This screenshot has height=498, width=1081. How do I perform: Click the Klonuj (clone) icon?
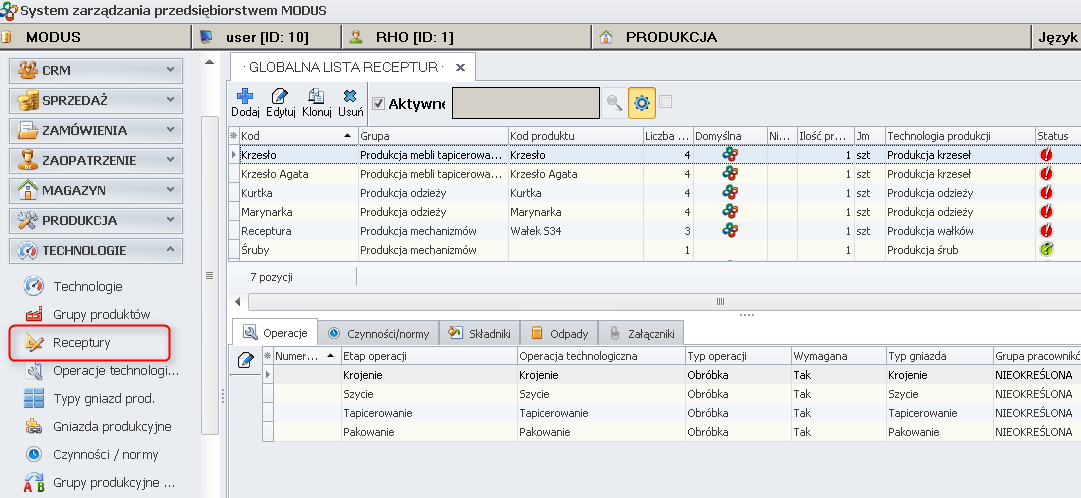click(x=316, y=96)
